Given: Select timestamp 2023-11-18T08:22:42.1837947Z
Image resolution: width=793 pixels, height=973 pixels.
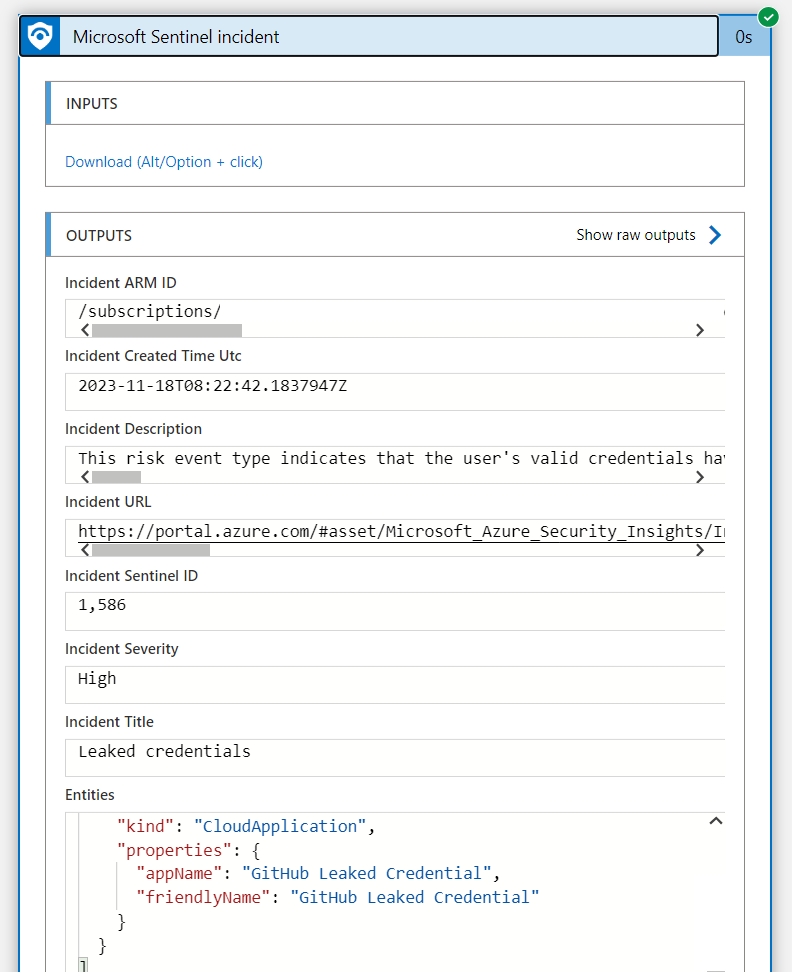Looking at the screenshot, I should [213, 386].
